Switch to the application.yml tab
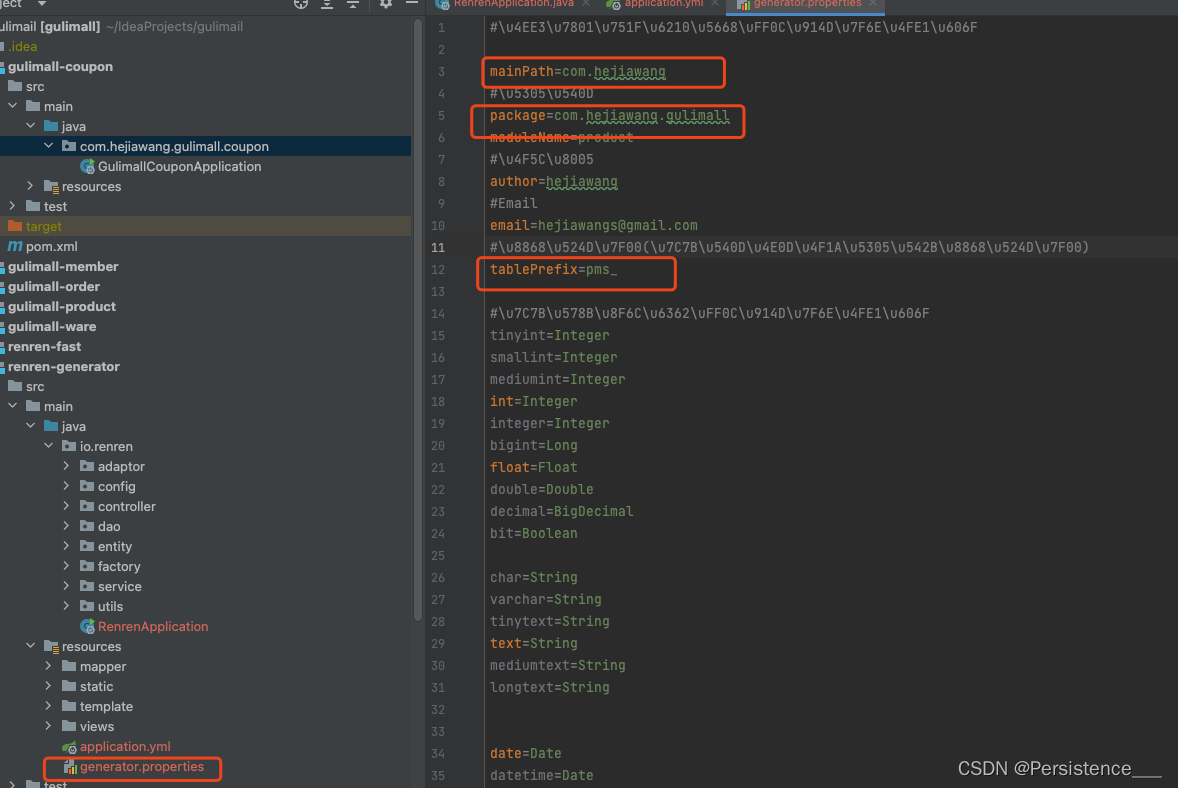 point(664,4)
